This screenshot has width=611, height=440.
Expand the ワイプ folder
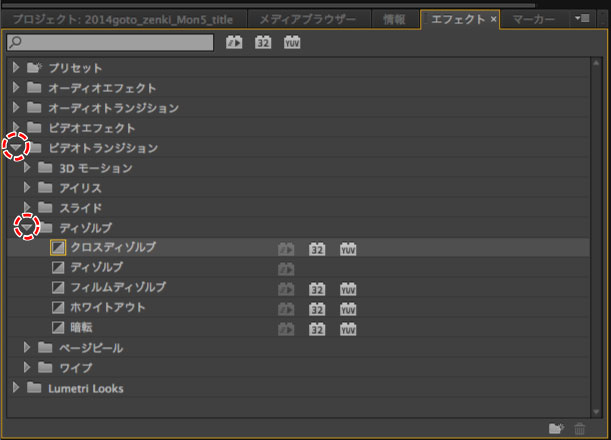(26, 367)
